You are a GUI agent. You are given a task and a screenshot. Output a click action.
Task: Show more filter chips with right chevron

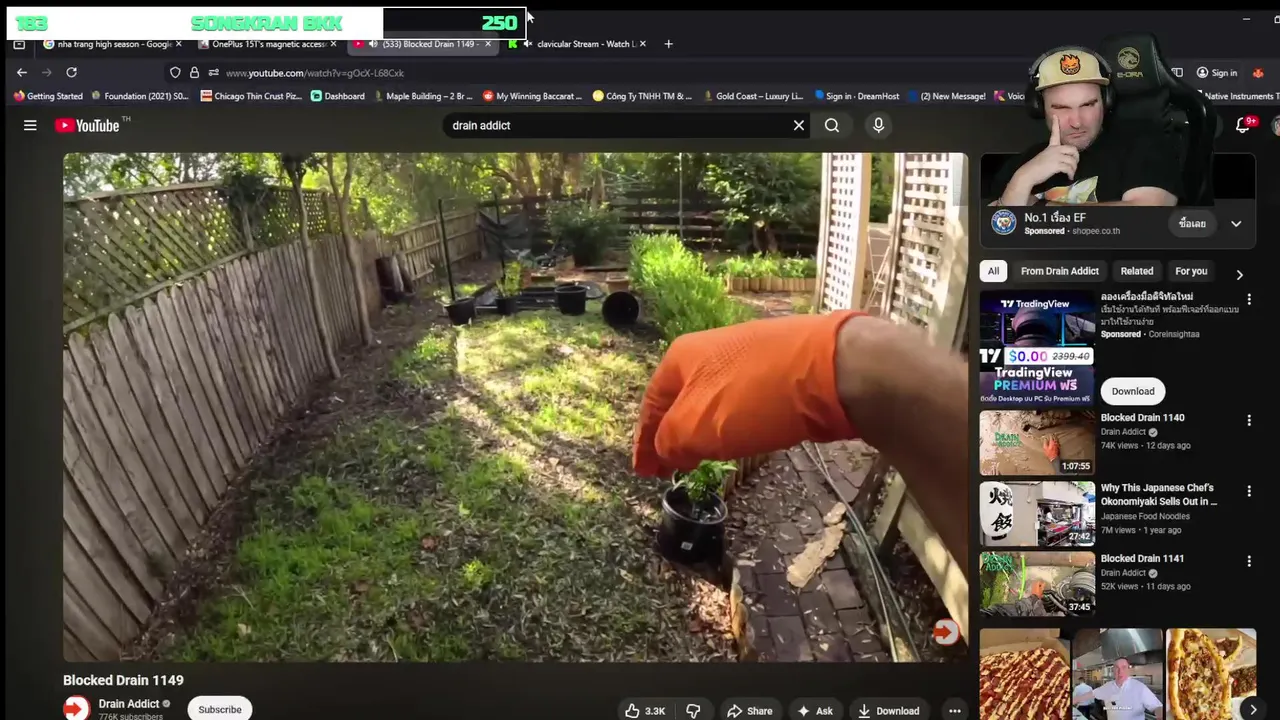(x=1239, y=274)
